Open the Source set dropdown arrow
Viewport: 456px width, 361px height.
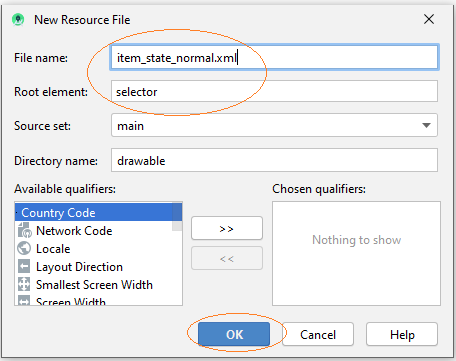coord(426,125)
